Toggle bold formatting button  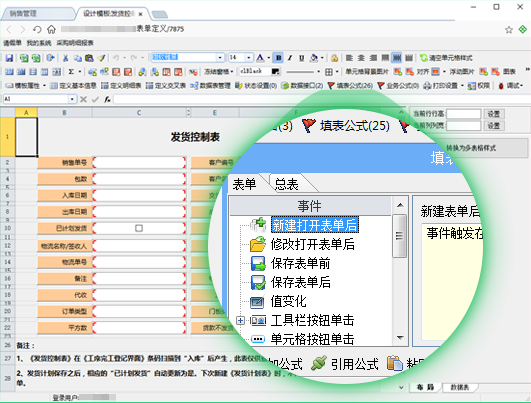[278, 58]
